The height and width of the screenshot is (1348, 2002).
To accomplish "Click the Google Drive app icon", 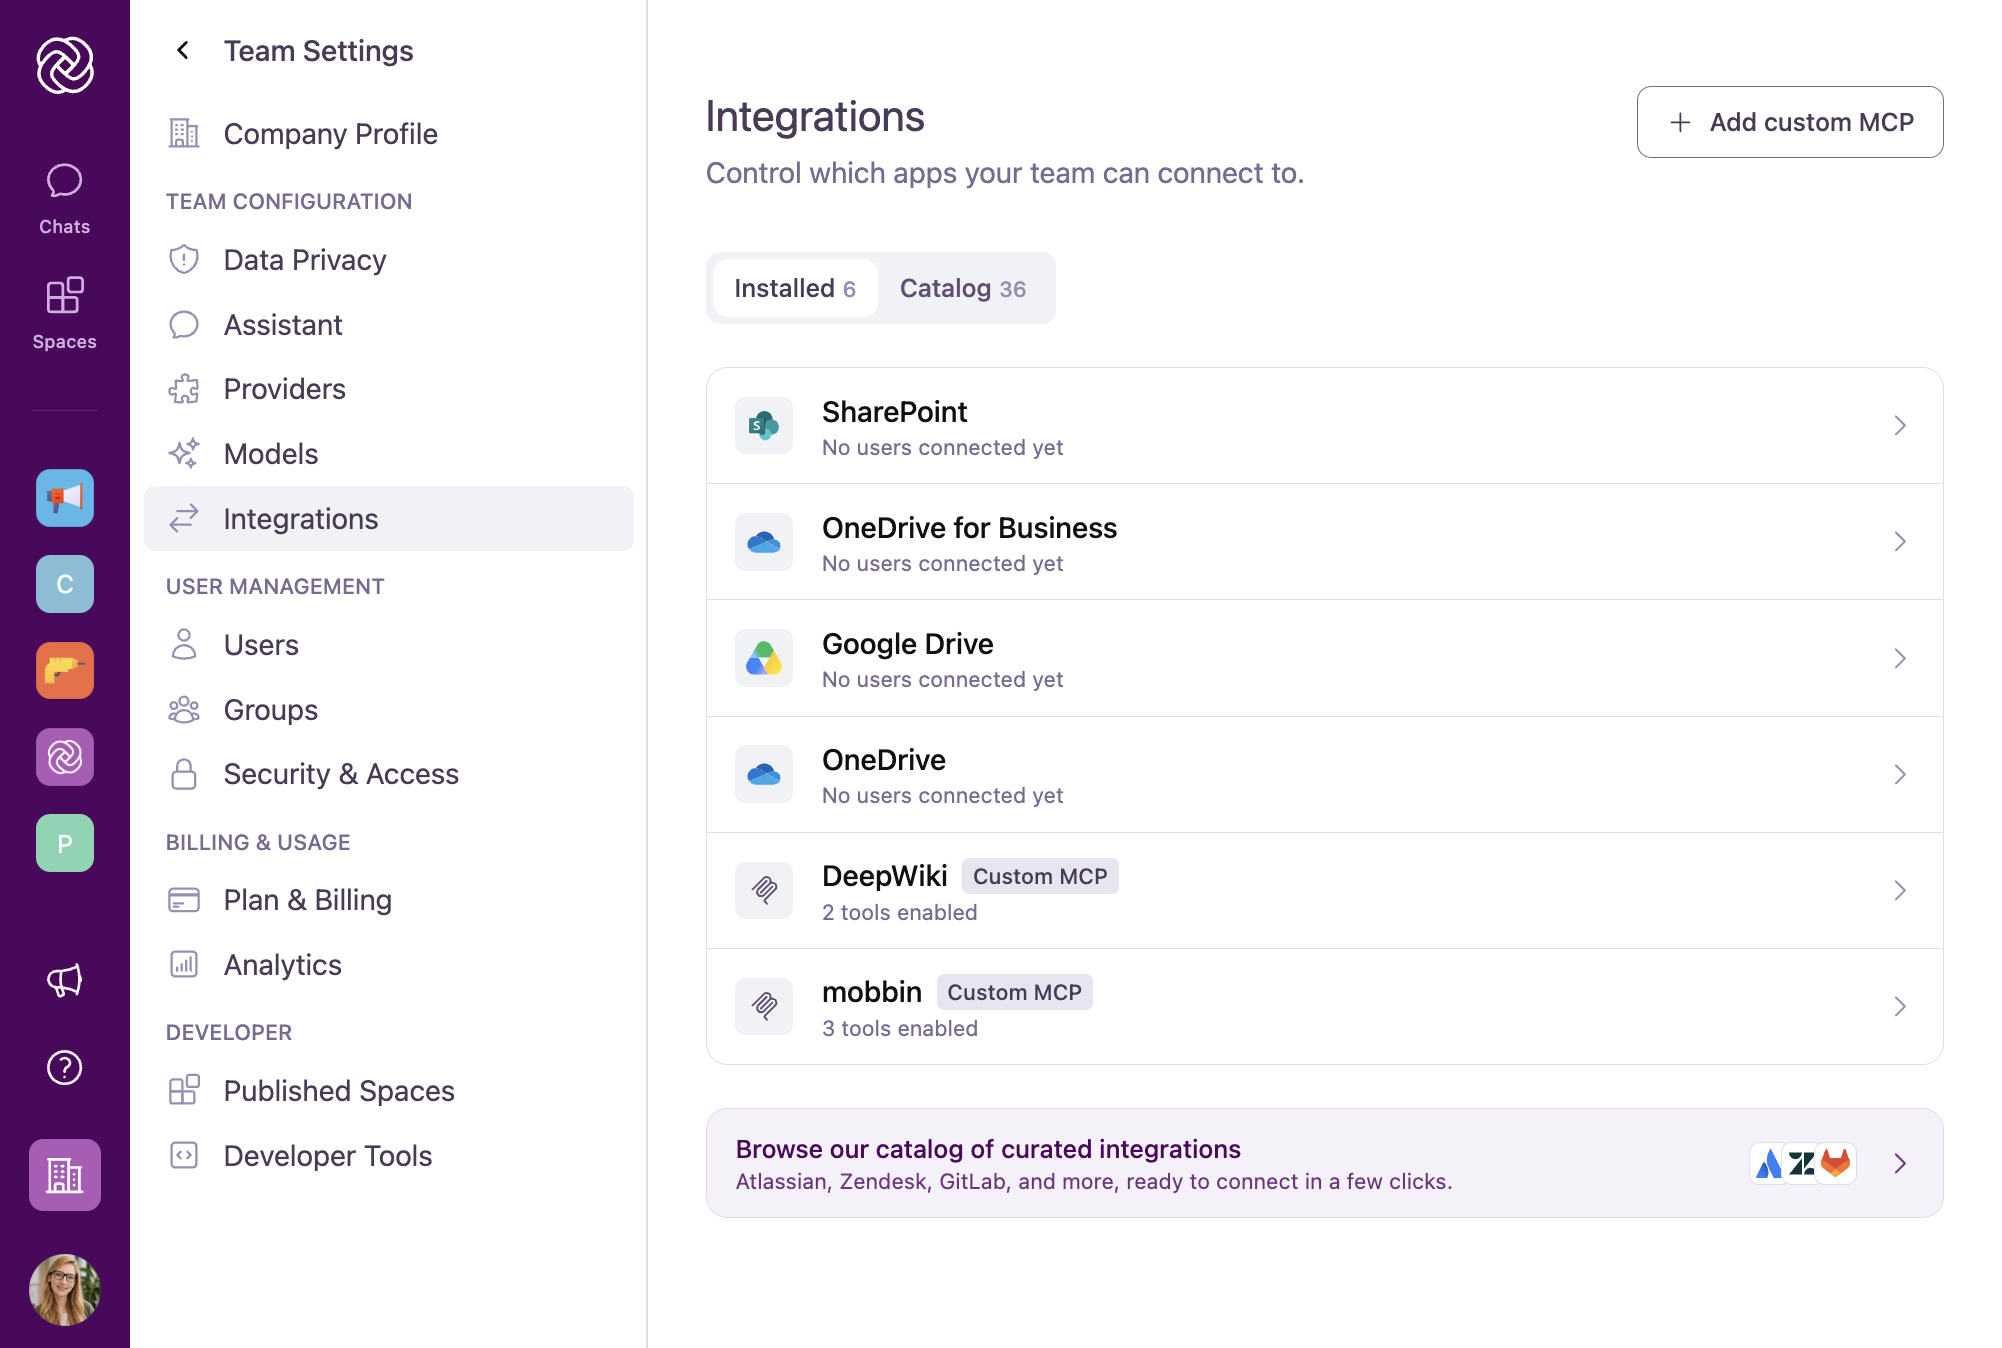I will (764, 658).
